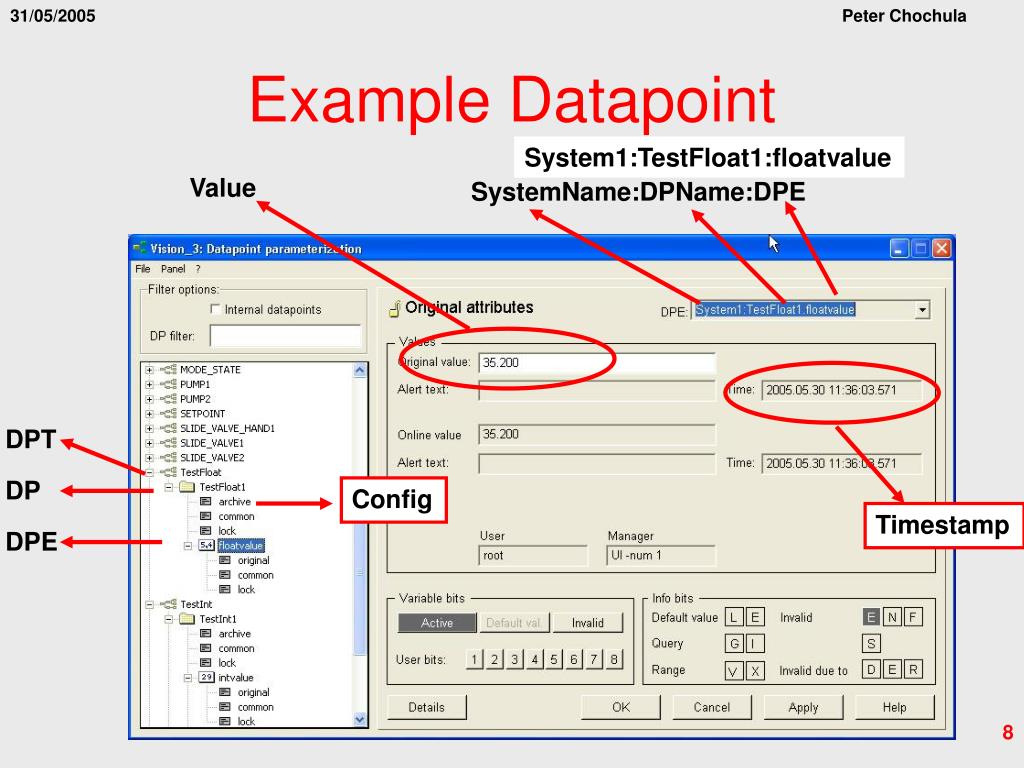This screenshot has height=768, width=1024.
Task: Toggle user bit 5
Action: point(554,660)
